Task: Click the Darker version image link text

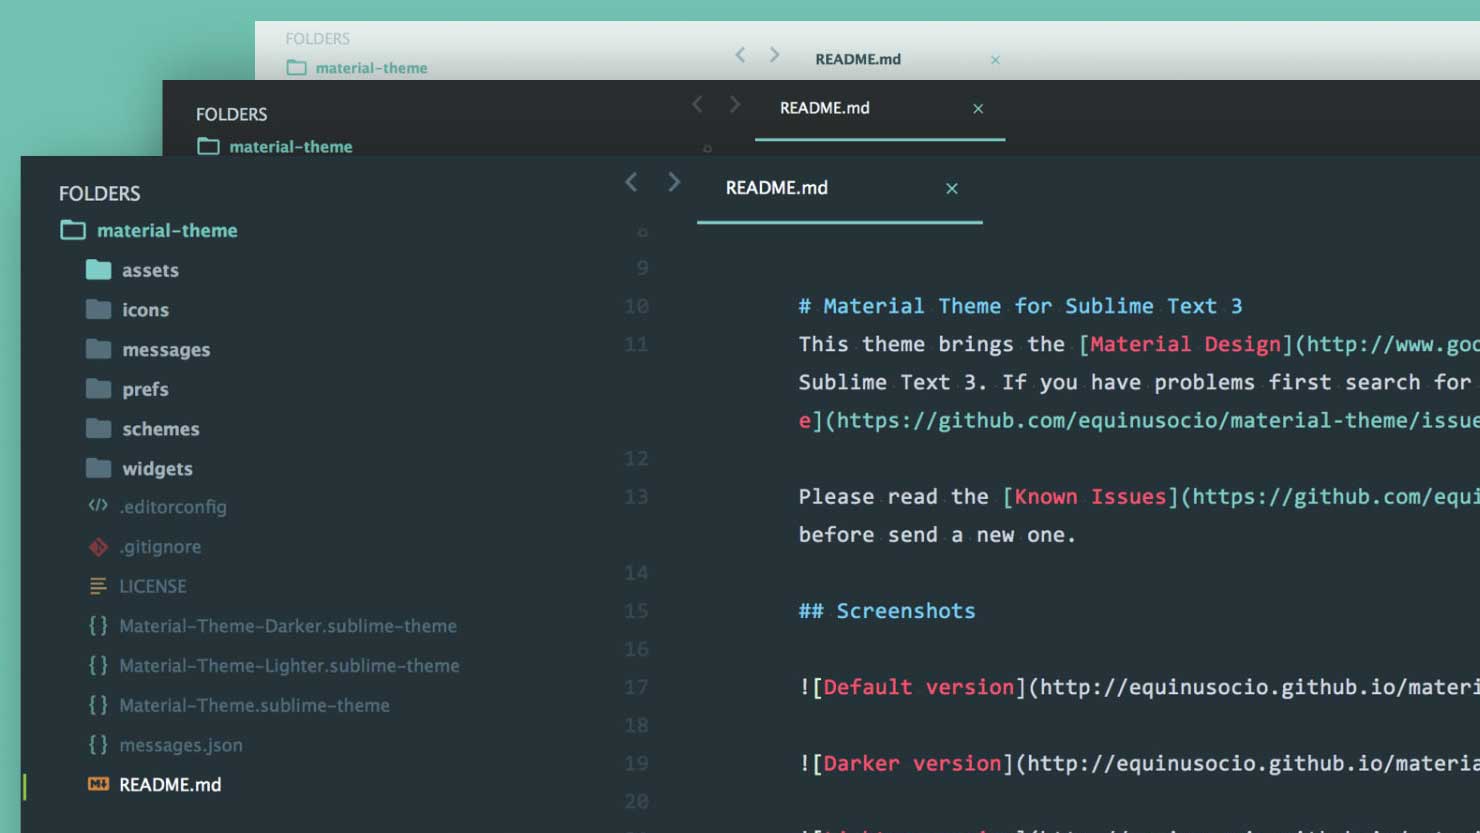Action: (x=912, y=764)
